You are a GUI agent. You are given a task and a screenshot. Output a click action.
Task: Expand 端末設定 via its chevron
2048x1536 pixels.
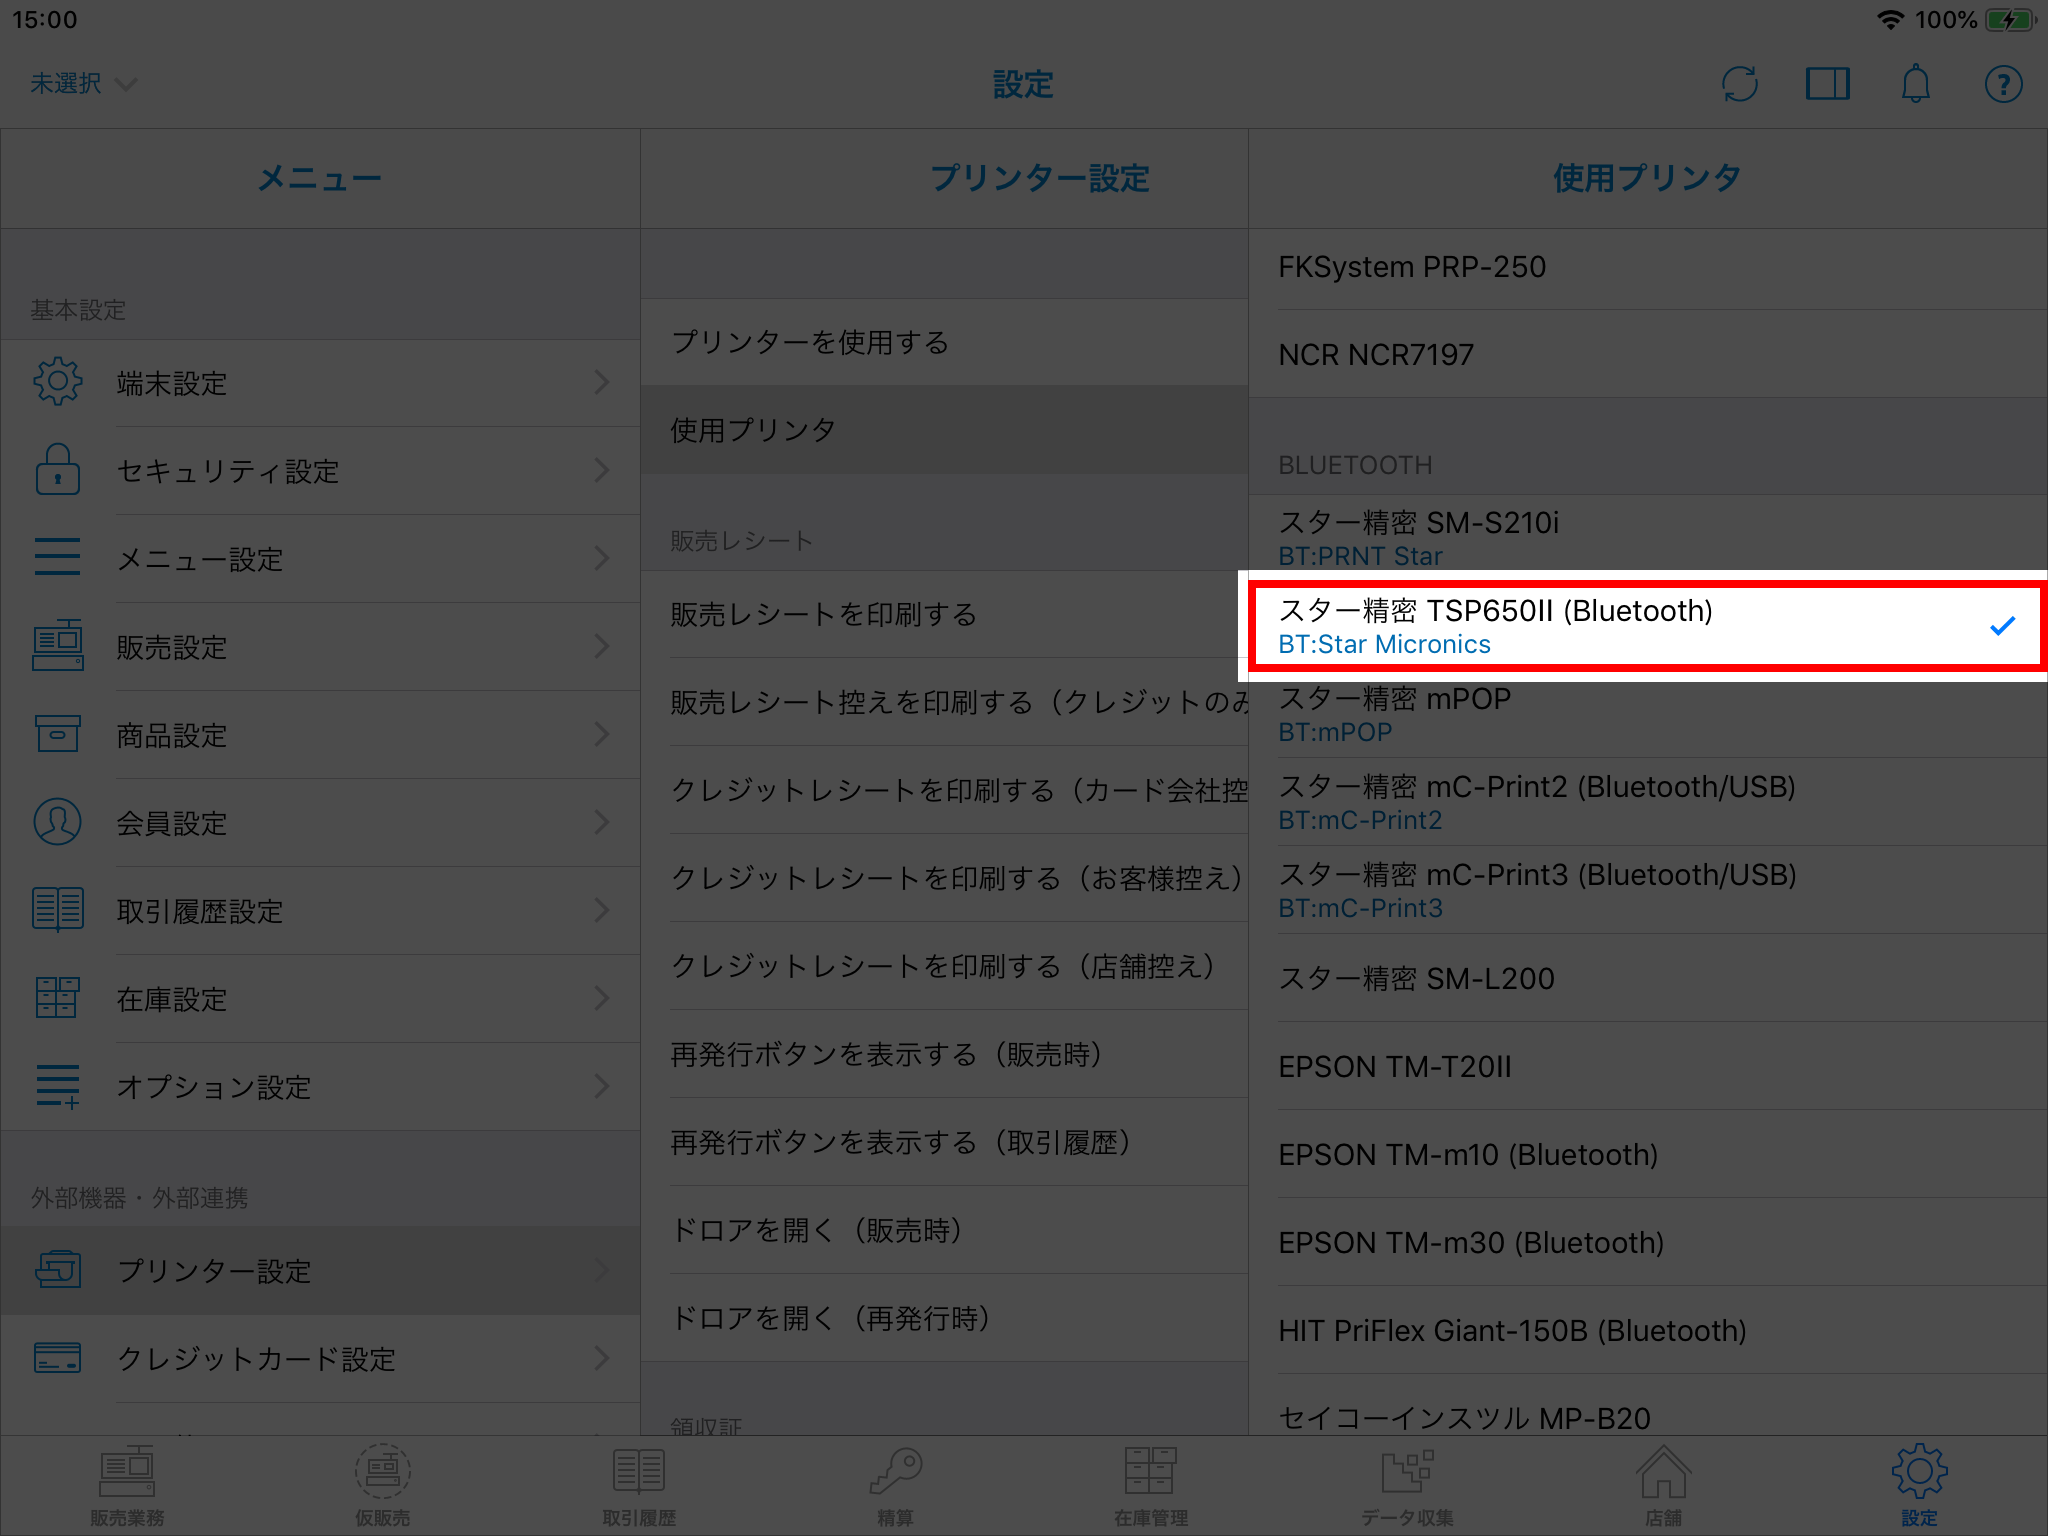pos(601,382)
